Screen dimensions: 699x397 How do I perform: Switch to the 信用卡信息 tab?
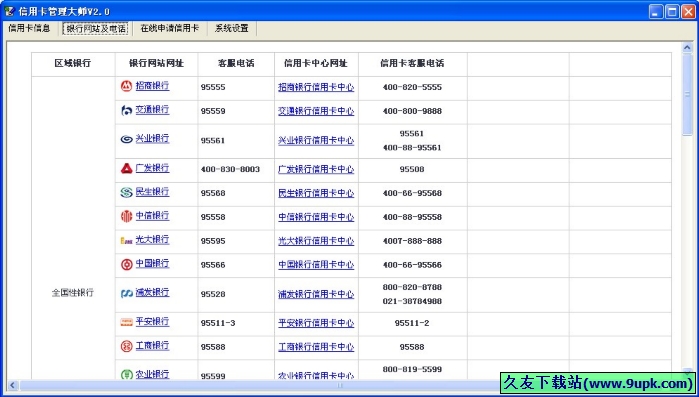29,29
